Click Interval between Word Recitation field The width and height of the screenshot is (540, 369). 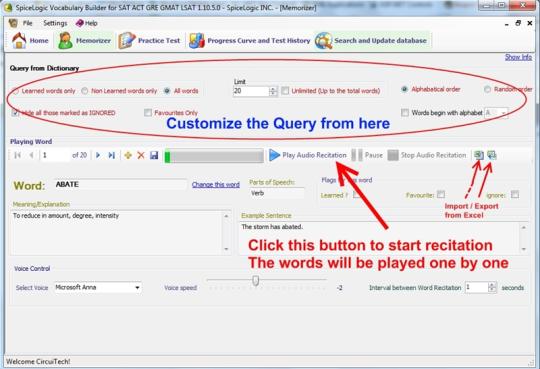coord(477,287)
